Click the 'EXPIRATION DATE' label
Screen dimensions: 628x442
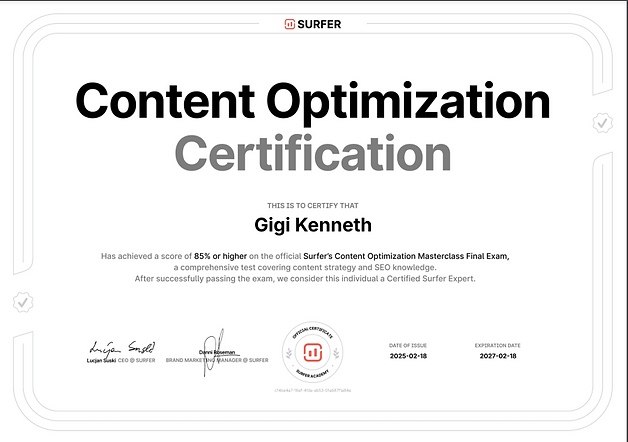point(497,346)
